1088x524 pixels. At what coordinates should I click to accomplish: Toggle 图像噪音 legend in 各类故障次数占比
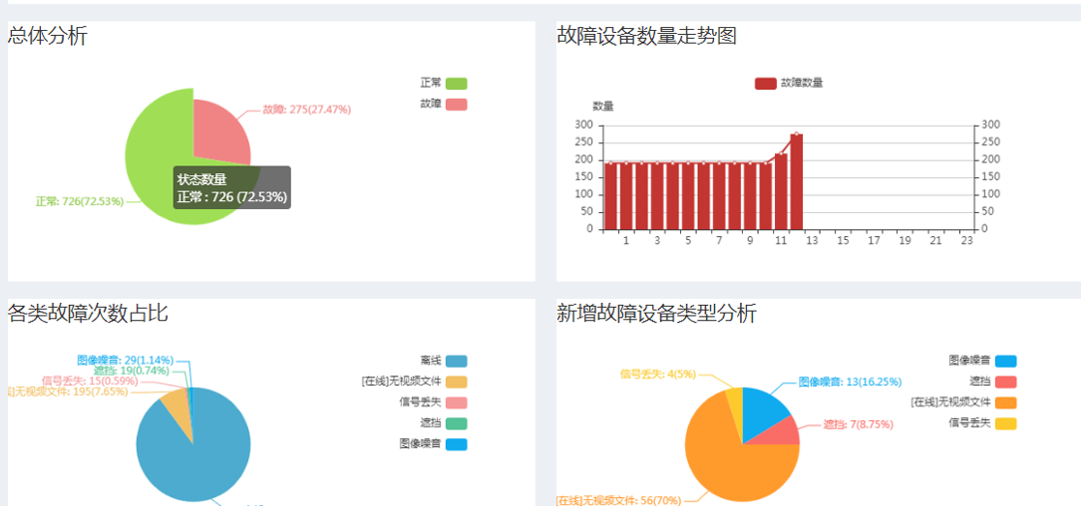456,444
